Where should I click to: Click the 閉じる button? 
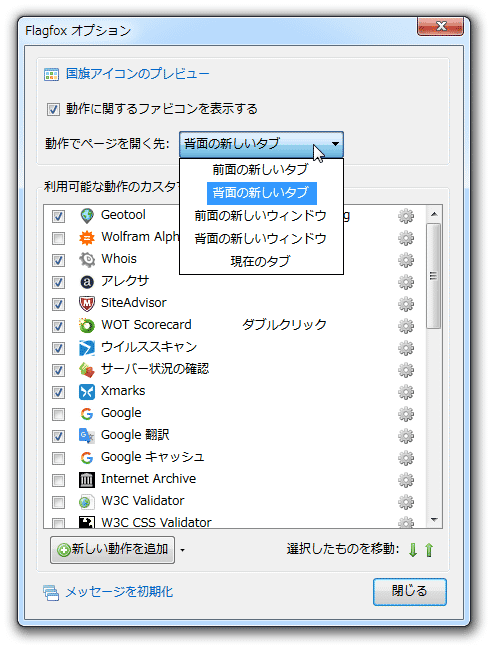[409, 592]
